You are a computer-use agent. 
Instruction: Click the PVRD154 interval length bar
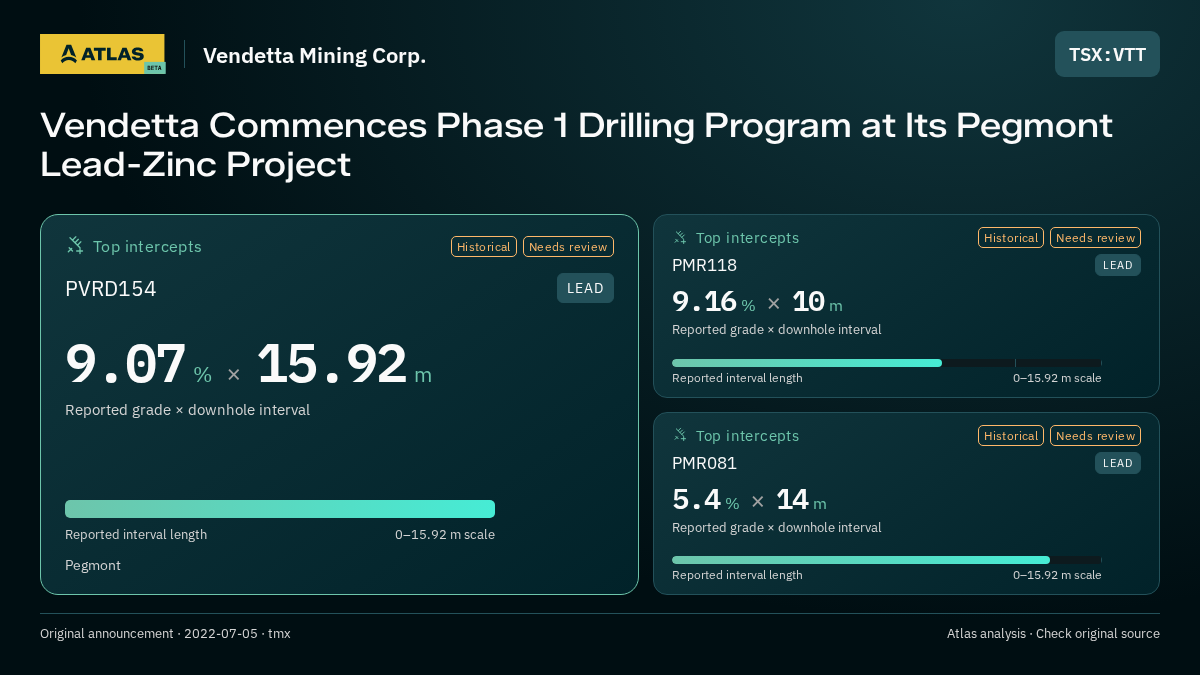click(x=280, y=509)
